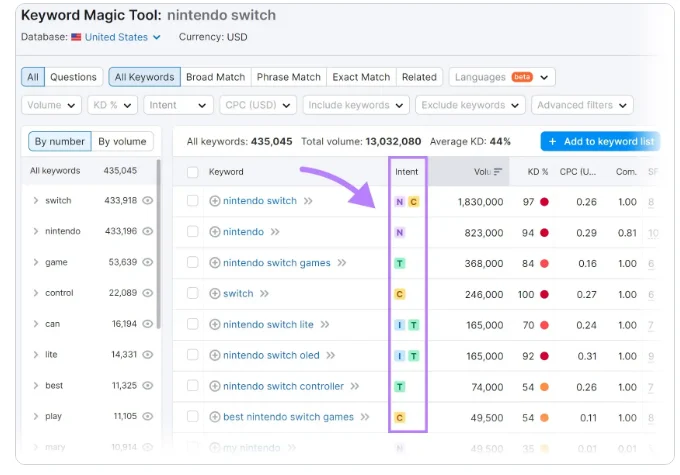Click the red KD indicator for 'nintendo switch'
The image size is (680, 475).
(x=544, y=202)
